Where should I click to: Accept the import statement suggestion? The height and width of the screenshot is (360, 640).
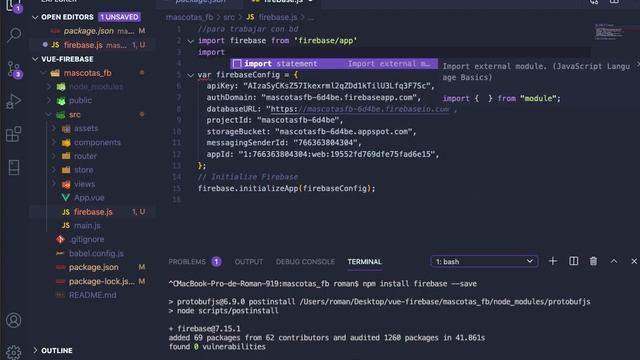tap(333, 64)
